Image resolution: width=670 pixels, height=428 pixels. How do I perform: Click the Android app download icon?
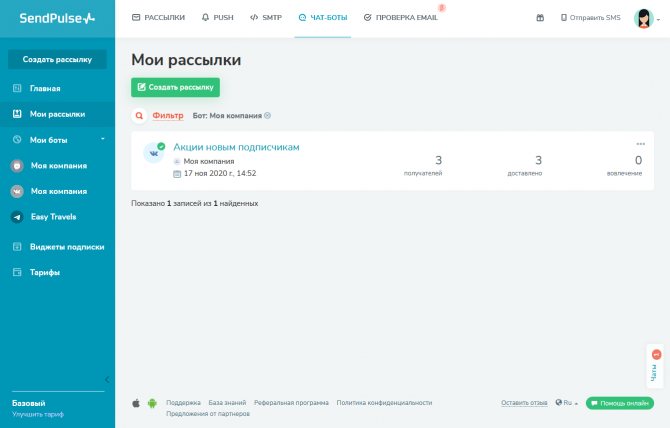pyautogui.click(x=152, y=403)
